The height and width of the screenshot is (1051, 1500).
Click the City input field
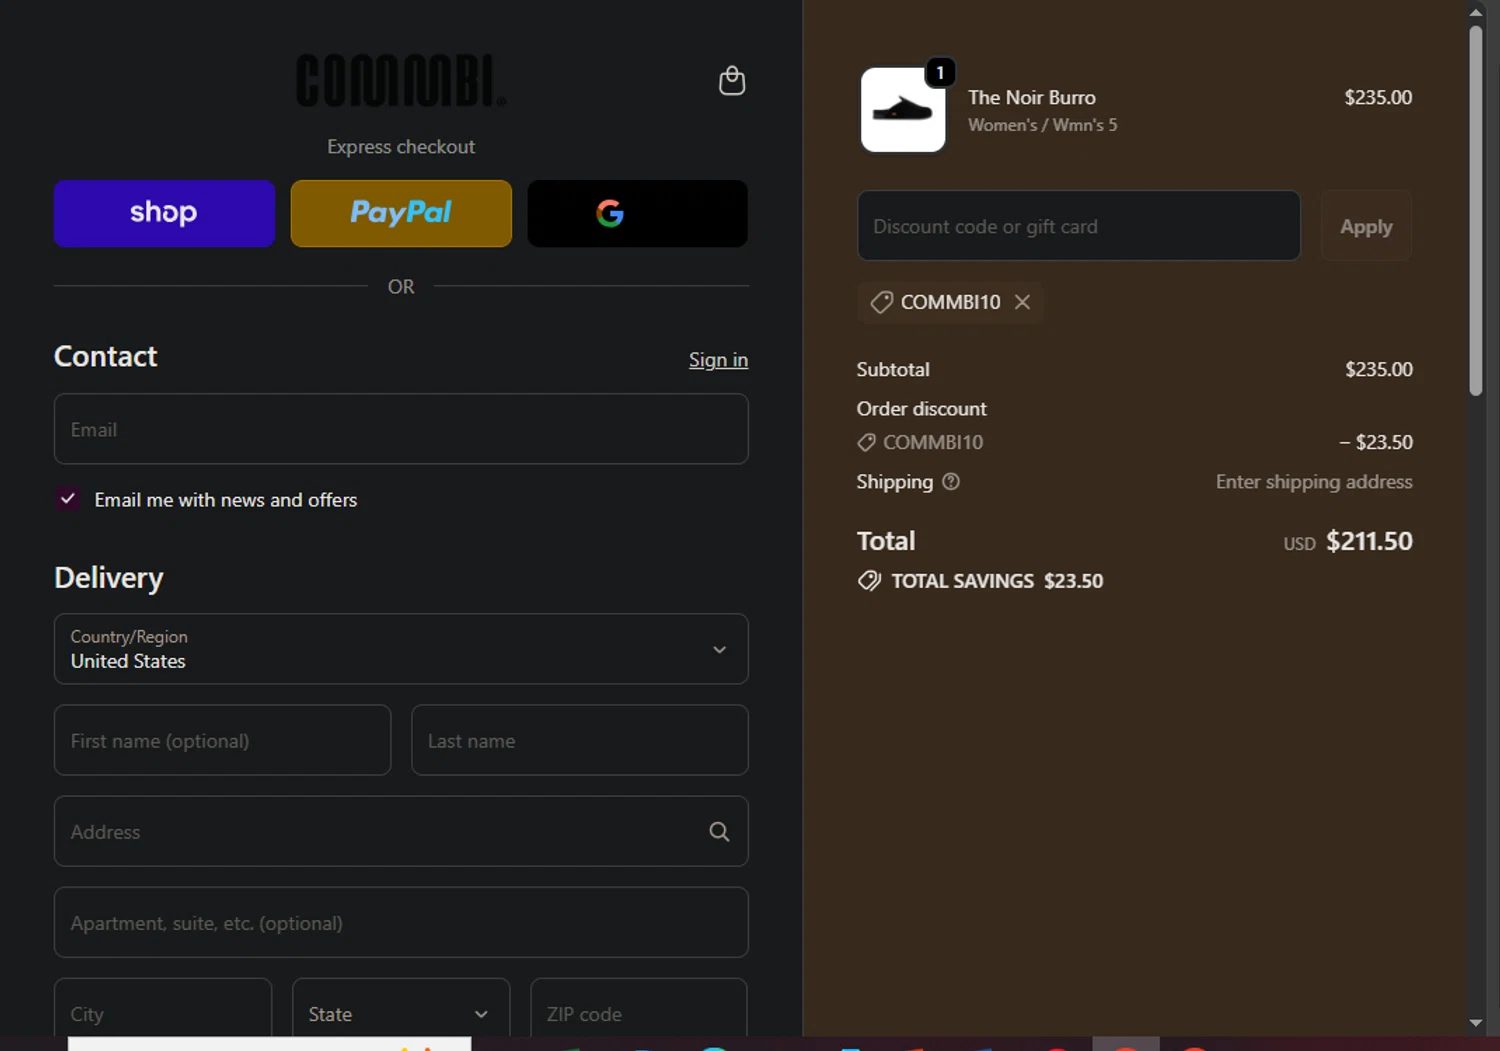pyautogui.click(x=163, y=1008)
